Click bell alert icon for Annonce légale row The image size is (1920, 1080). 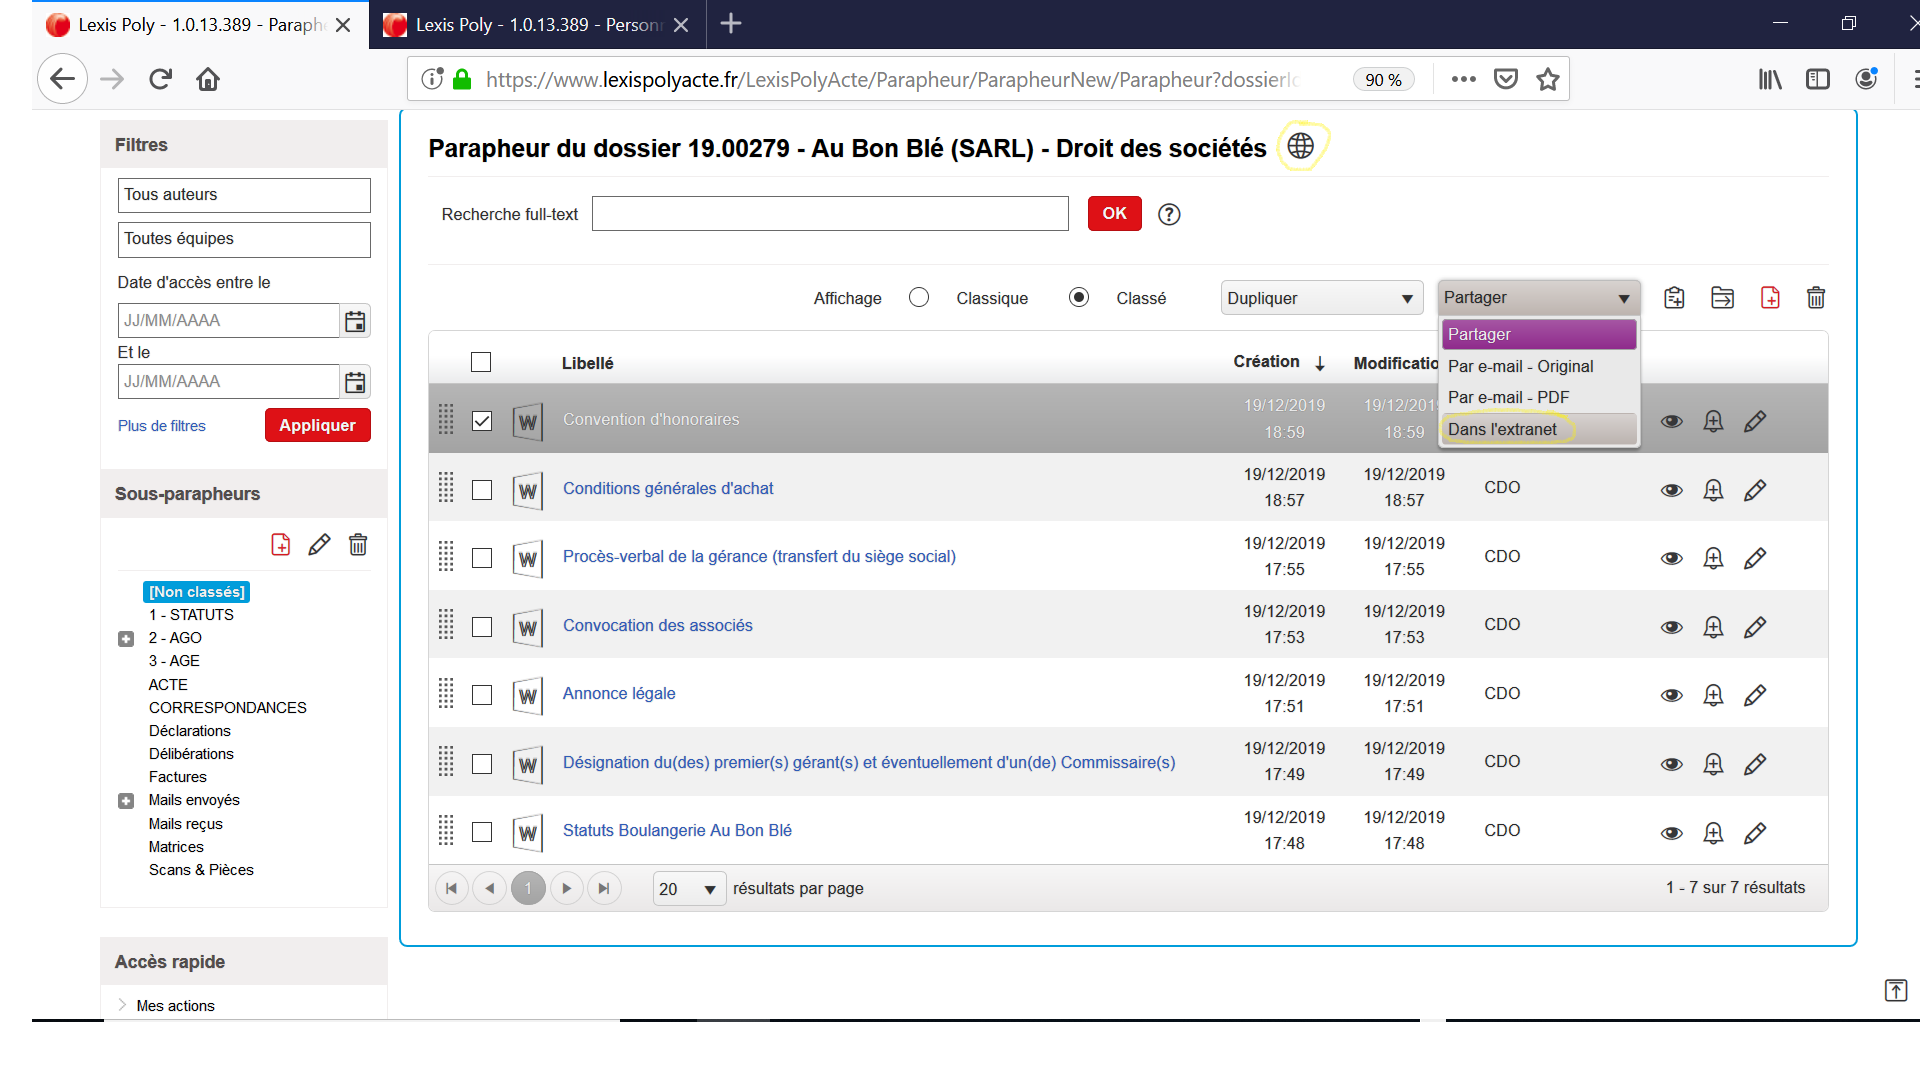coord(1713,695)
